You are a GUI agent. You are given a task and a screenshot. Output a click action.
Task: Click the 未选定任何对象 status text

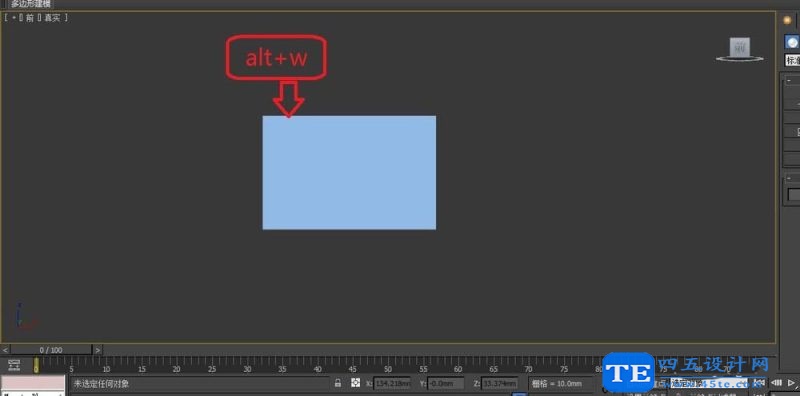(102, 383)
